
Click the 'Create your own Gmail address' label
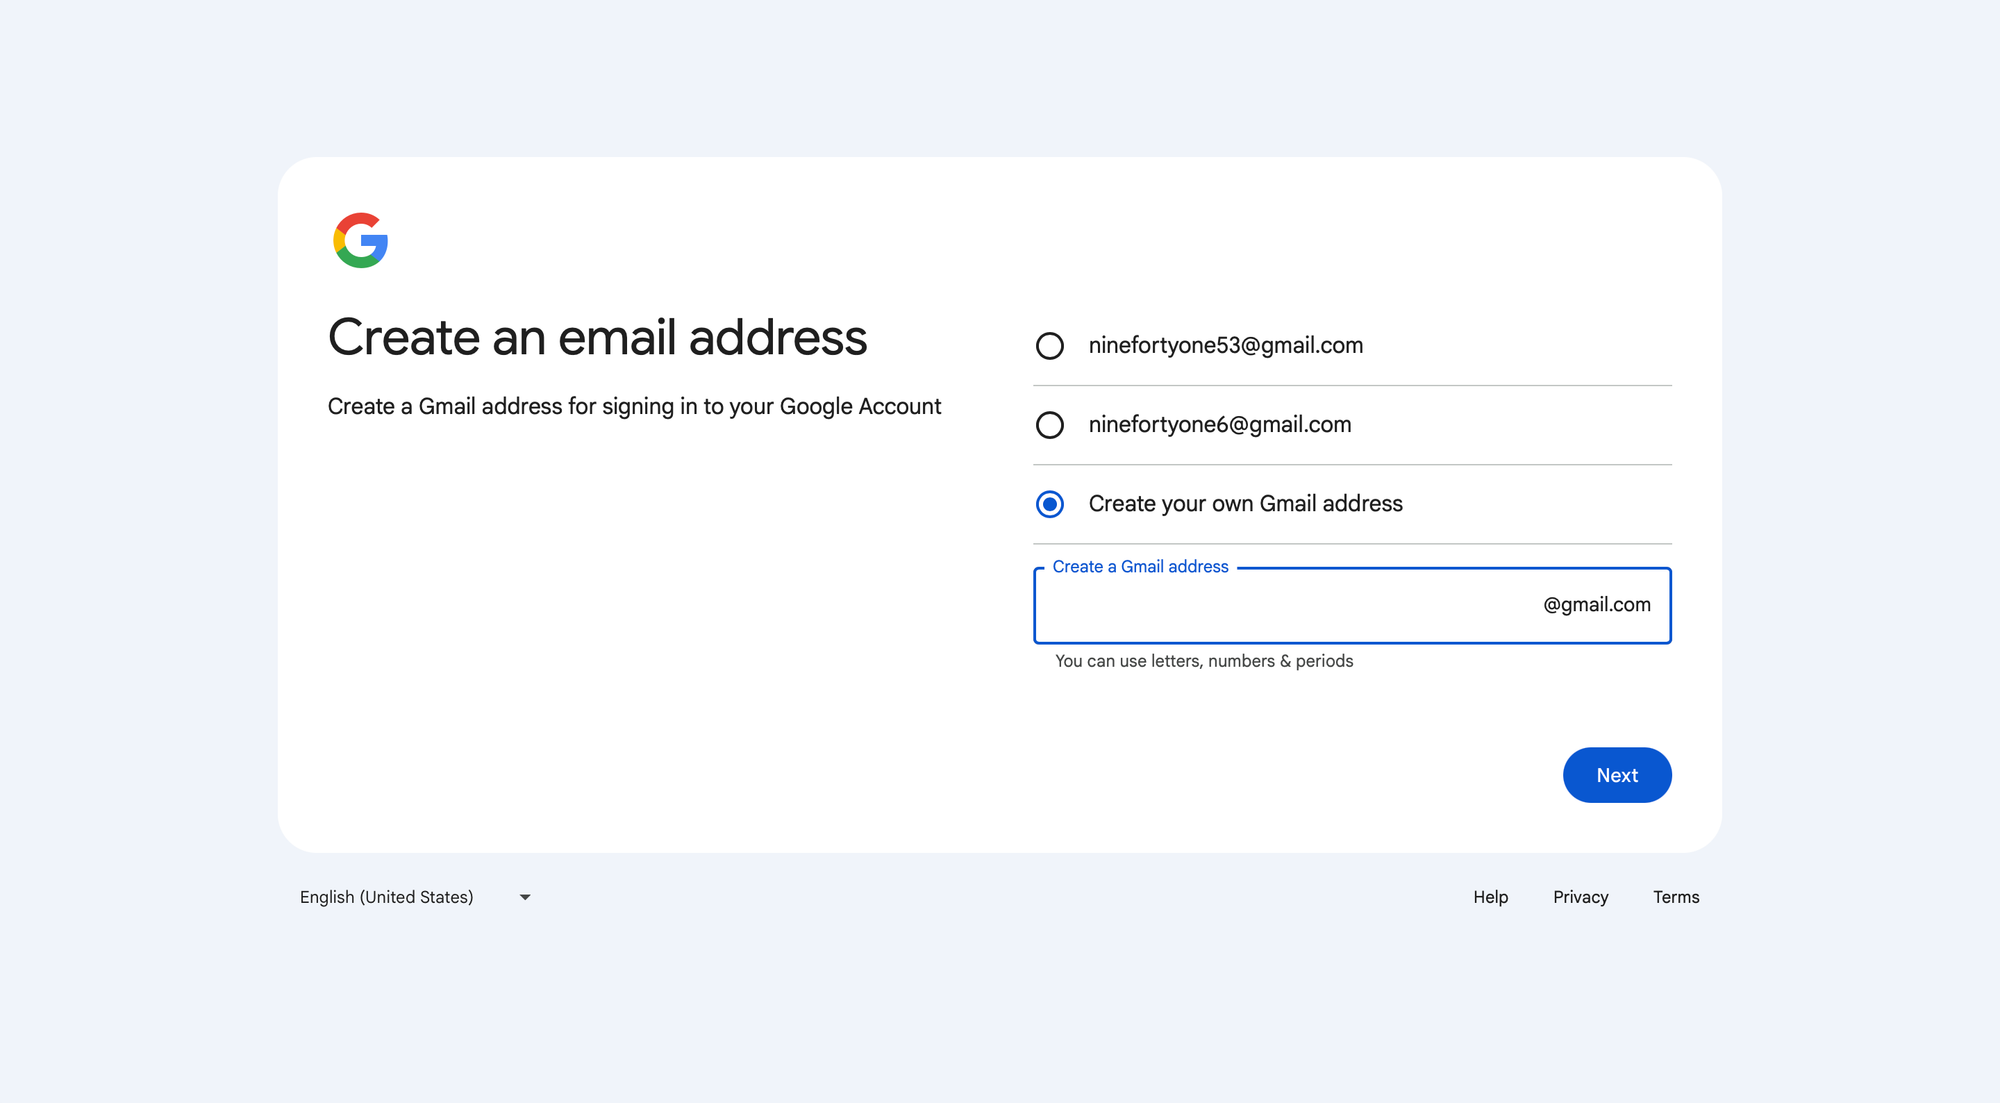pos(1245,504)
